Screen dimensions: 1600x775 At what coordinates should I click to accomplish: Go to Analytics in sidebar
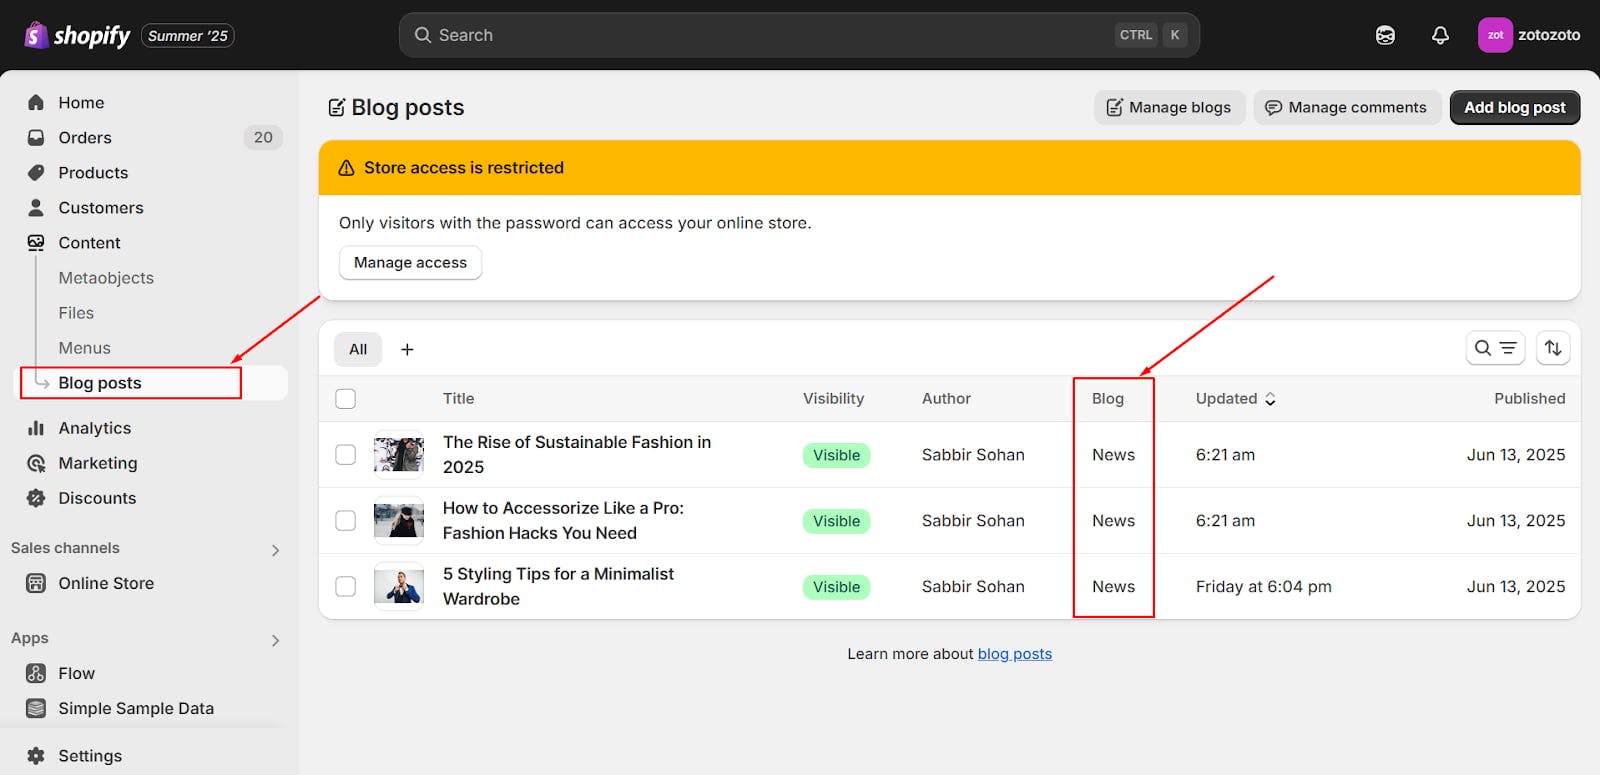click(94, 428)
